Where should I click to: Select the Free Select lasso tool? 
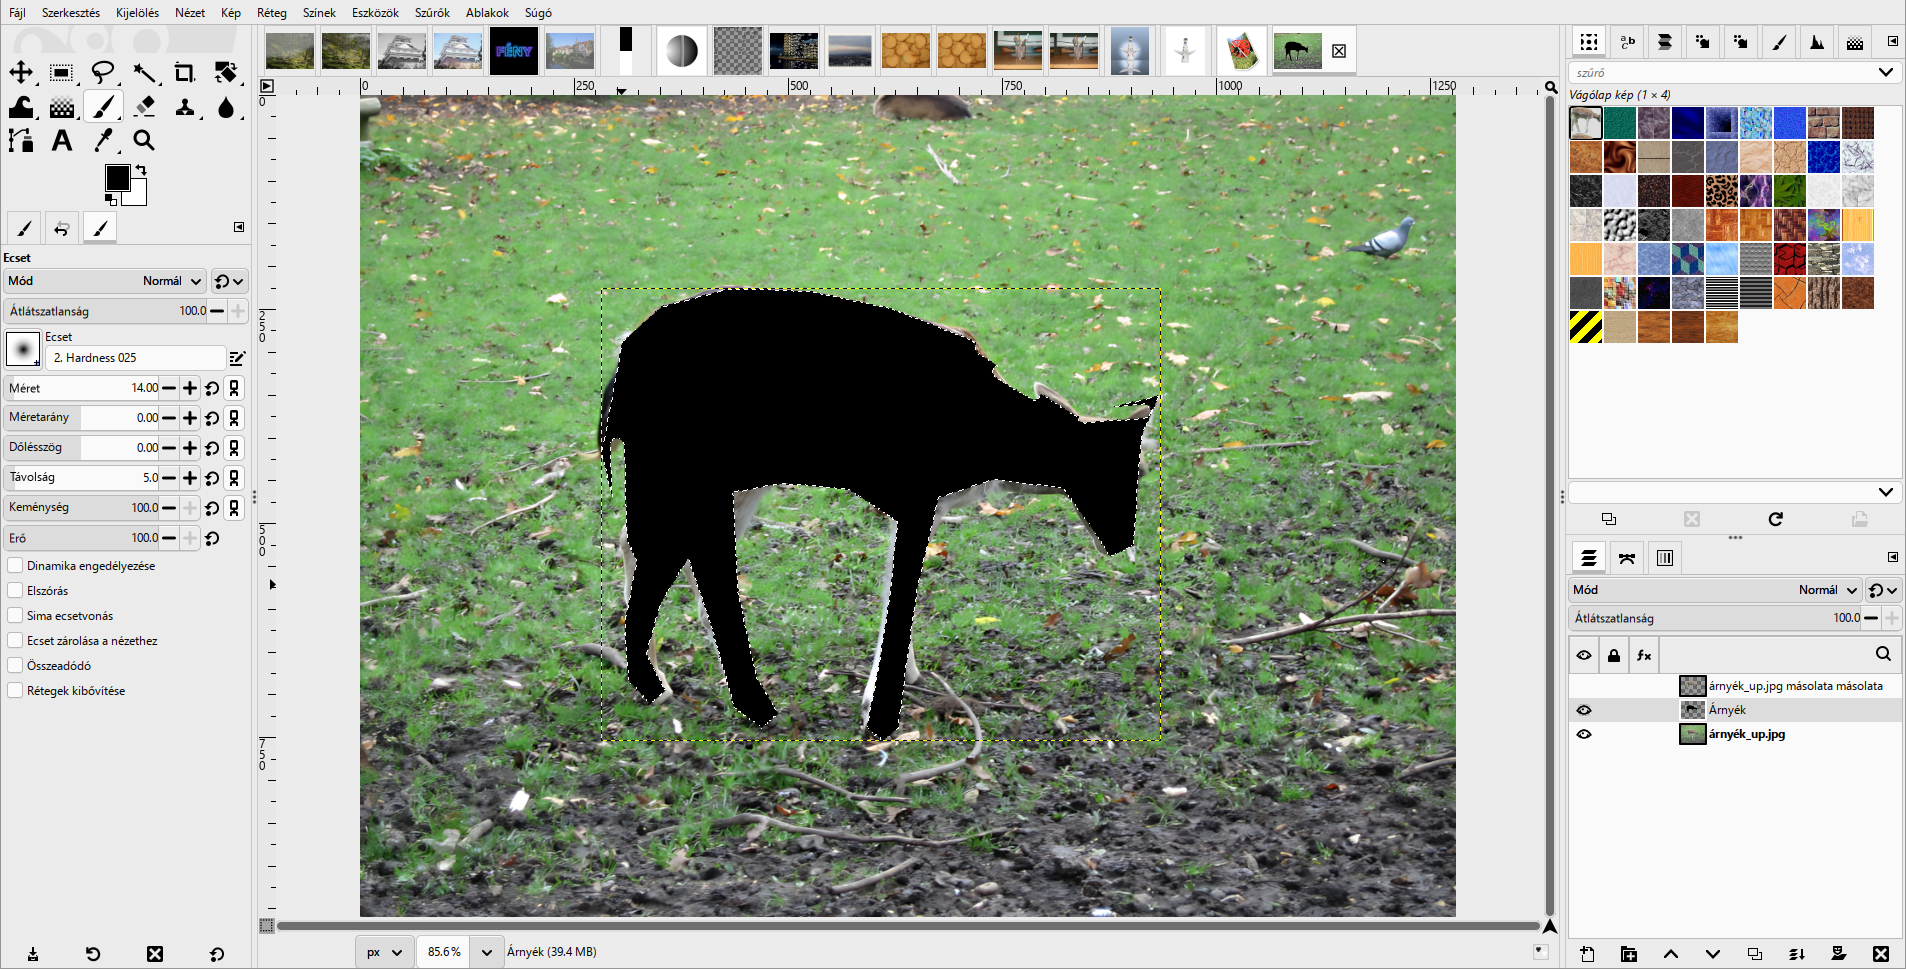click(103, 72)
